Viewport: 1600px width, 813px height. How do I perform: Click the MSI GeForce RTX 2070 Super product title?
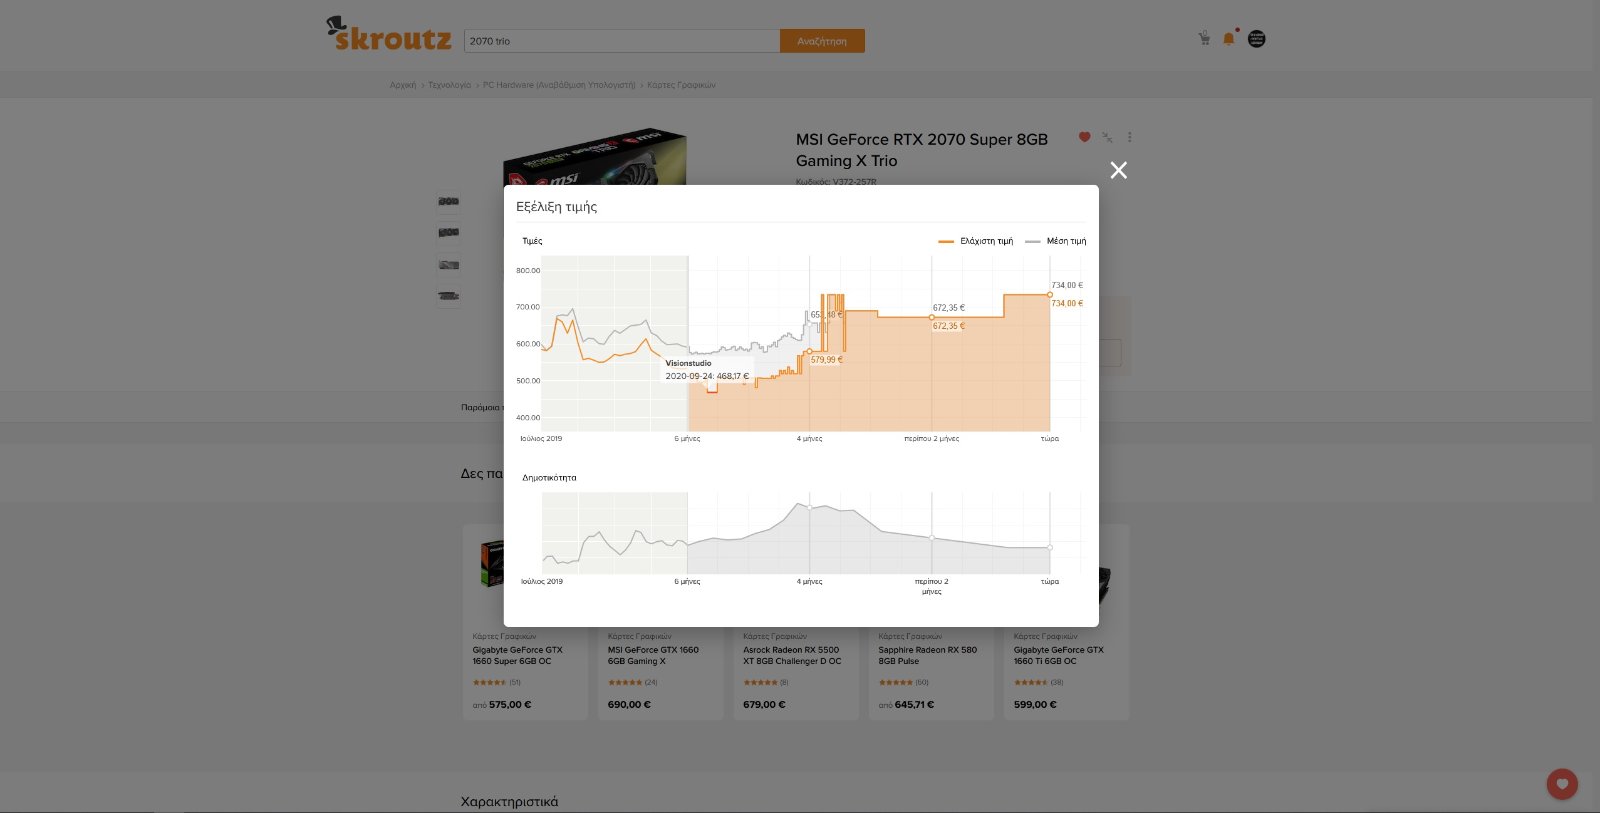pyautogui.click(x=922, y=150)
